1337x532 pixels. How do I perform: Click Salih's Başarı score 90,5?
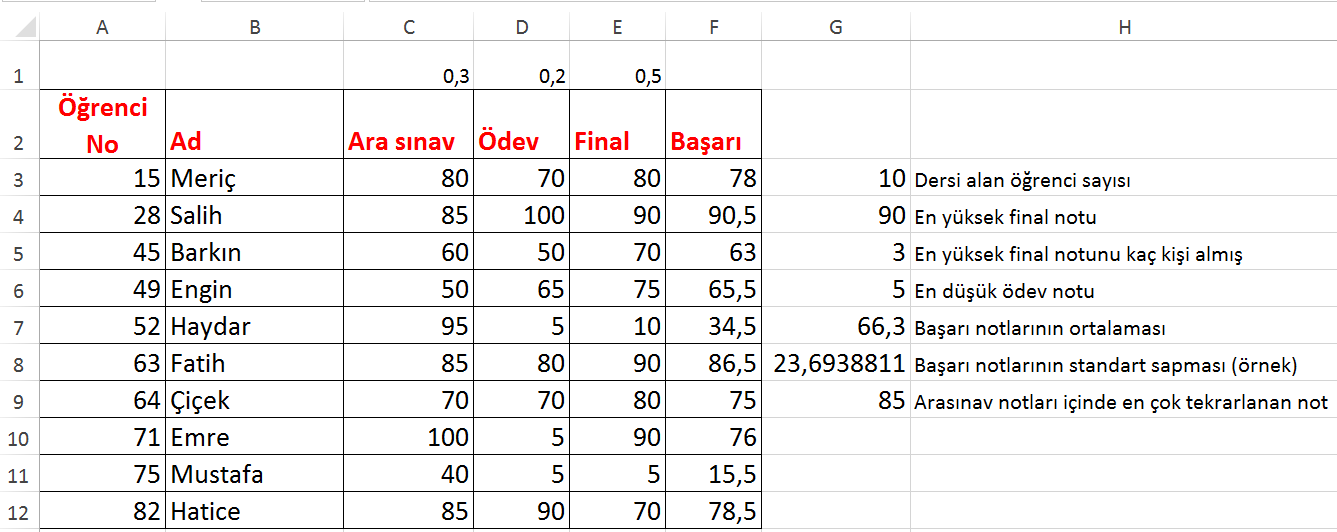[713, 216]
